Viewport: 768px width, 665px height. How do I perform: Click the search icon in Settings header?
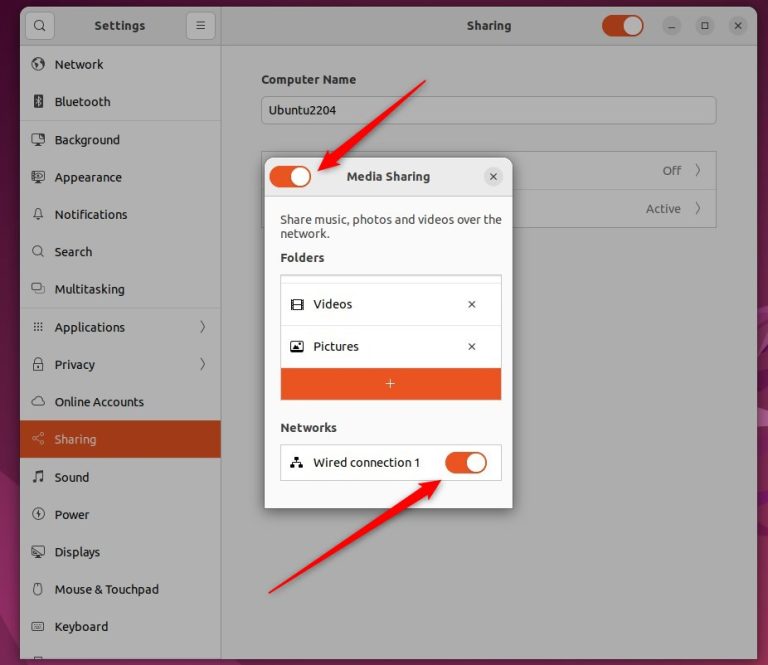(x=40, y=25)
